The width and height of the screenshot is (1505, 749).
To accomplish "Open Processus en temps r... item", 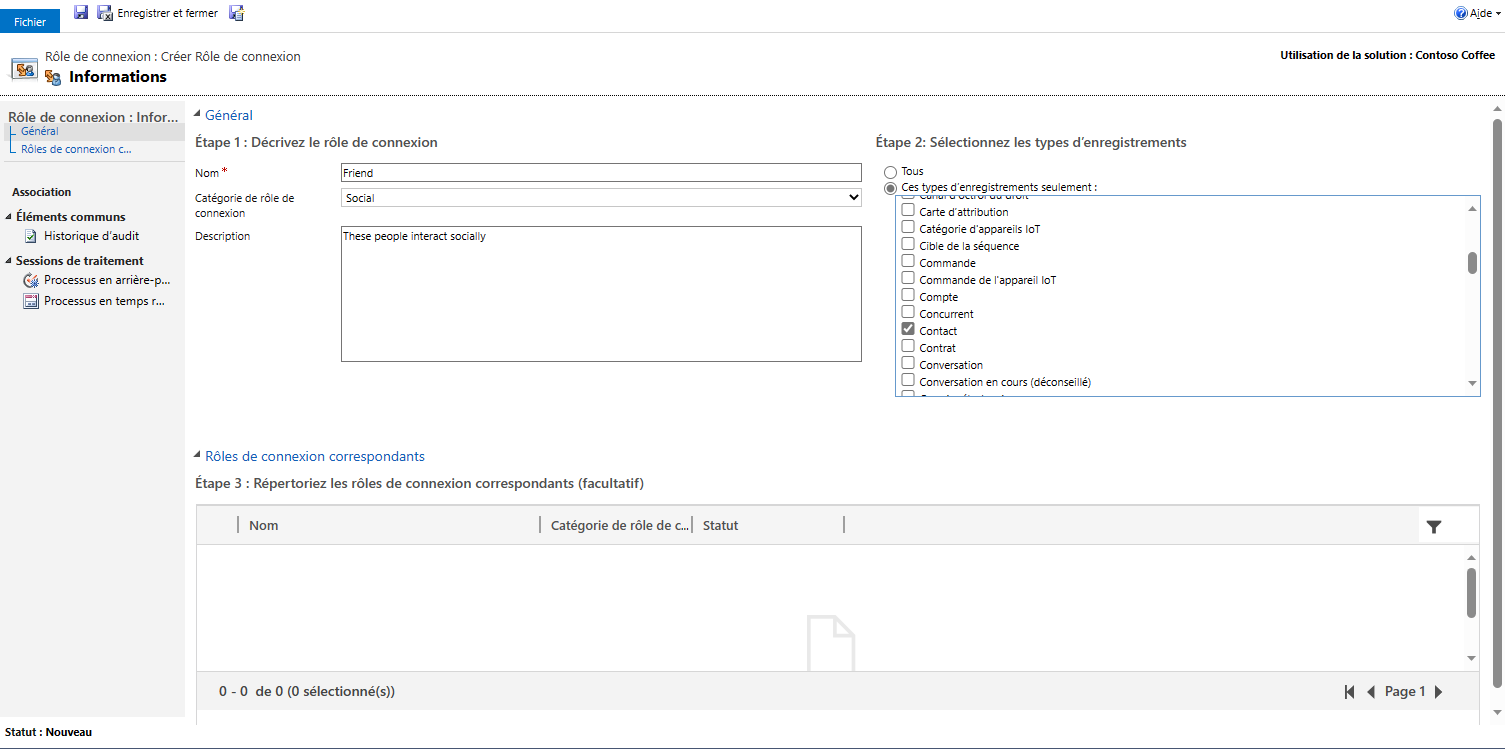I will click(x=105, y=301).
